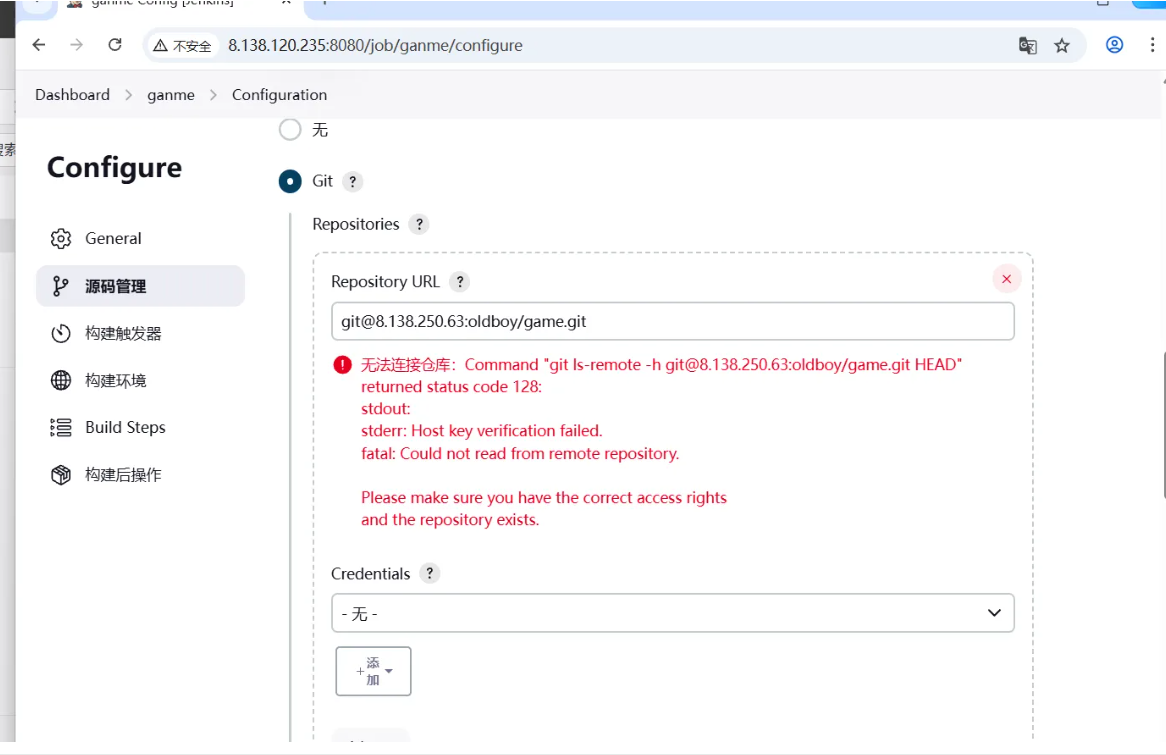
Task: Click the browser forward arrow
Action: (77, 45)
